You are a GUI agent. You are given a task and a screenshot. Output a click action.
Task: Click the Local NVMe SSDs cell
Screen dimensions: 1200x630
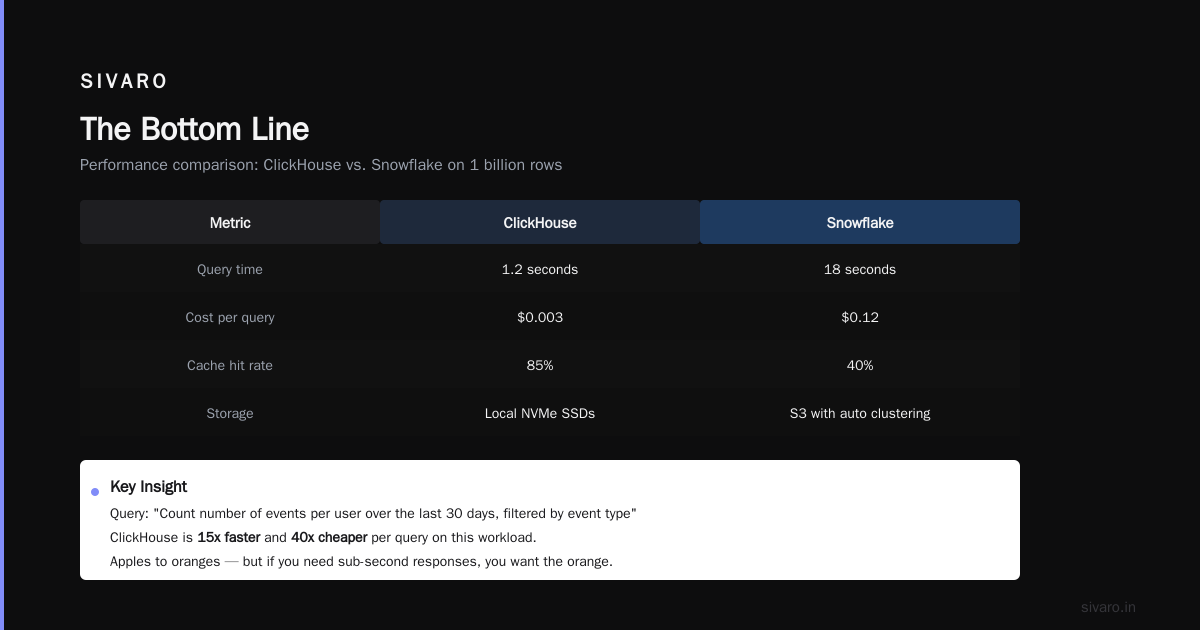(x=540, y=414)
